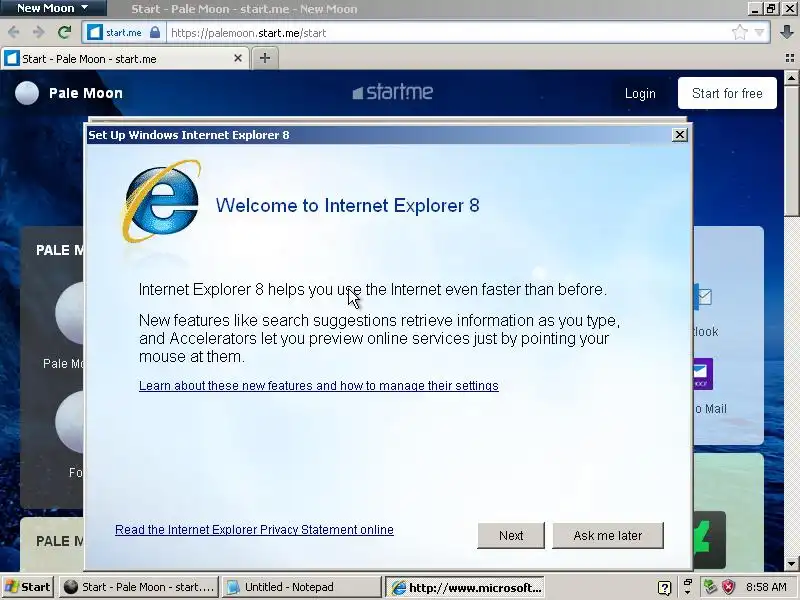
Task: Click the help question mark tray icon
Action: [664, 588]
